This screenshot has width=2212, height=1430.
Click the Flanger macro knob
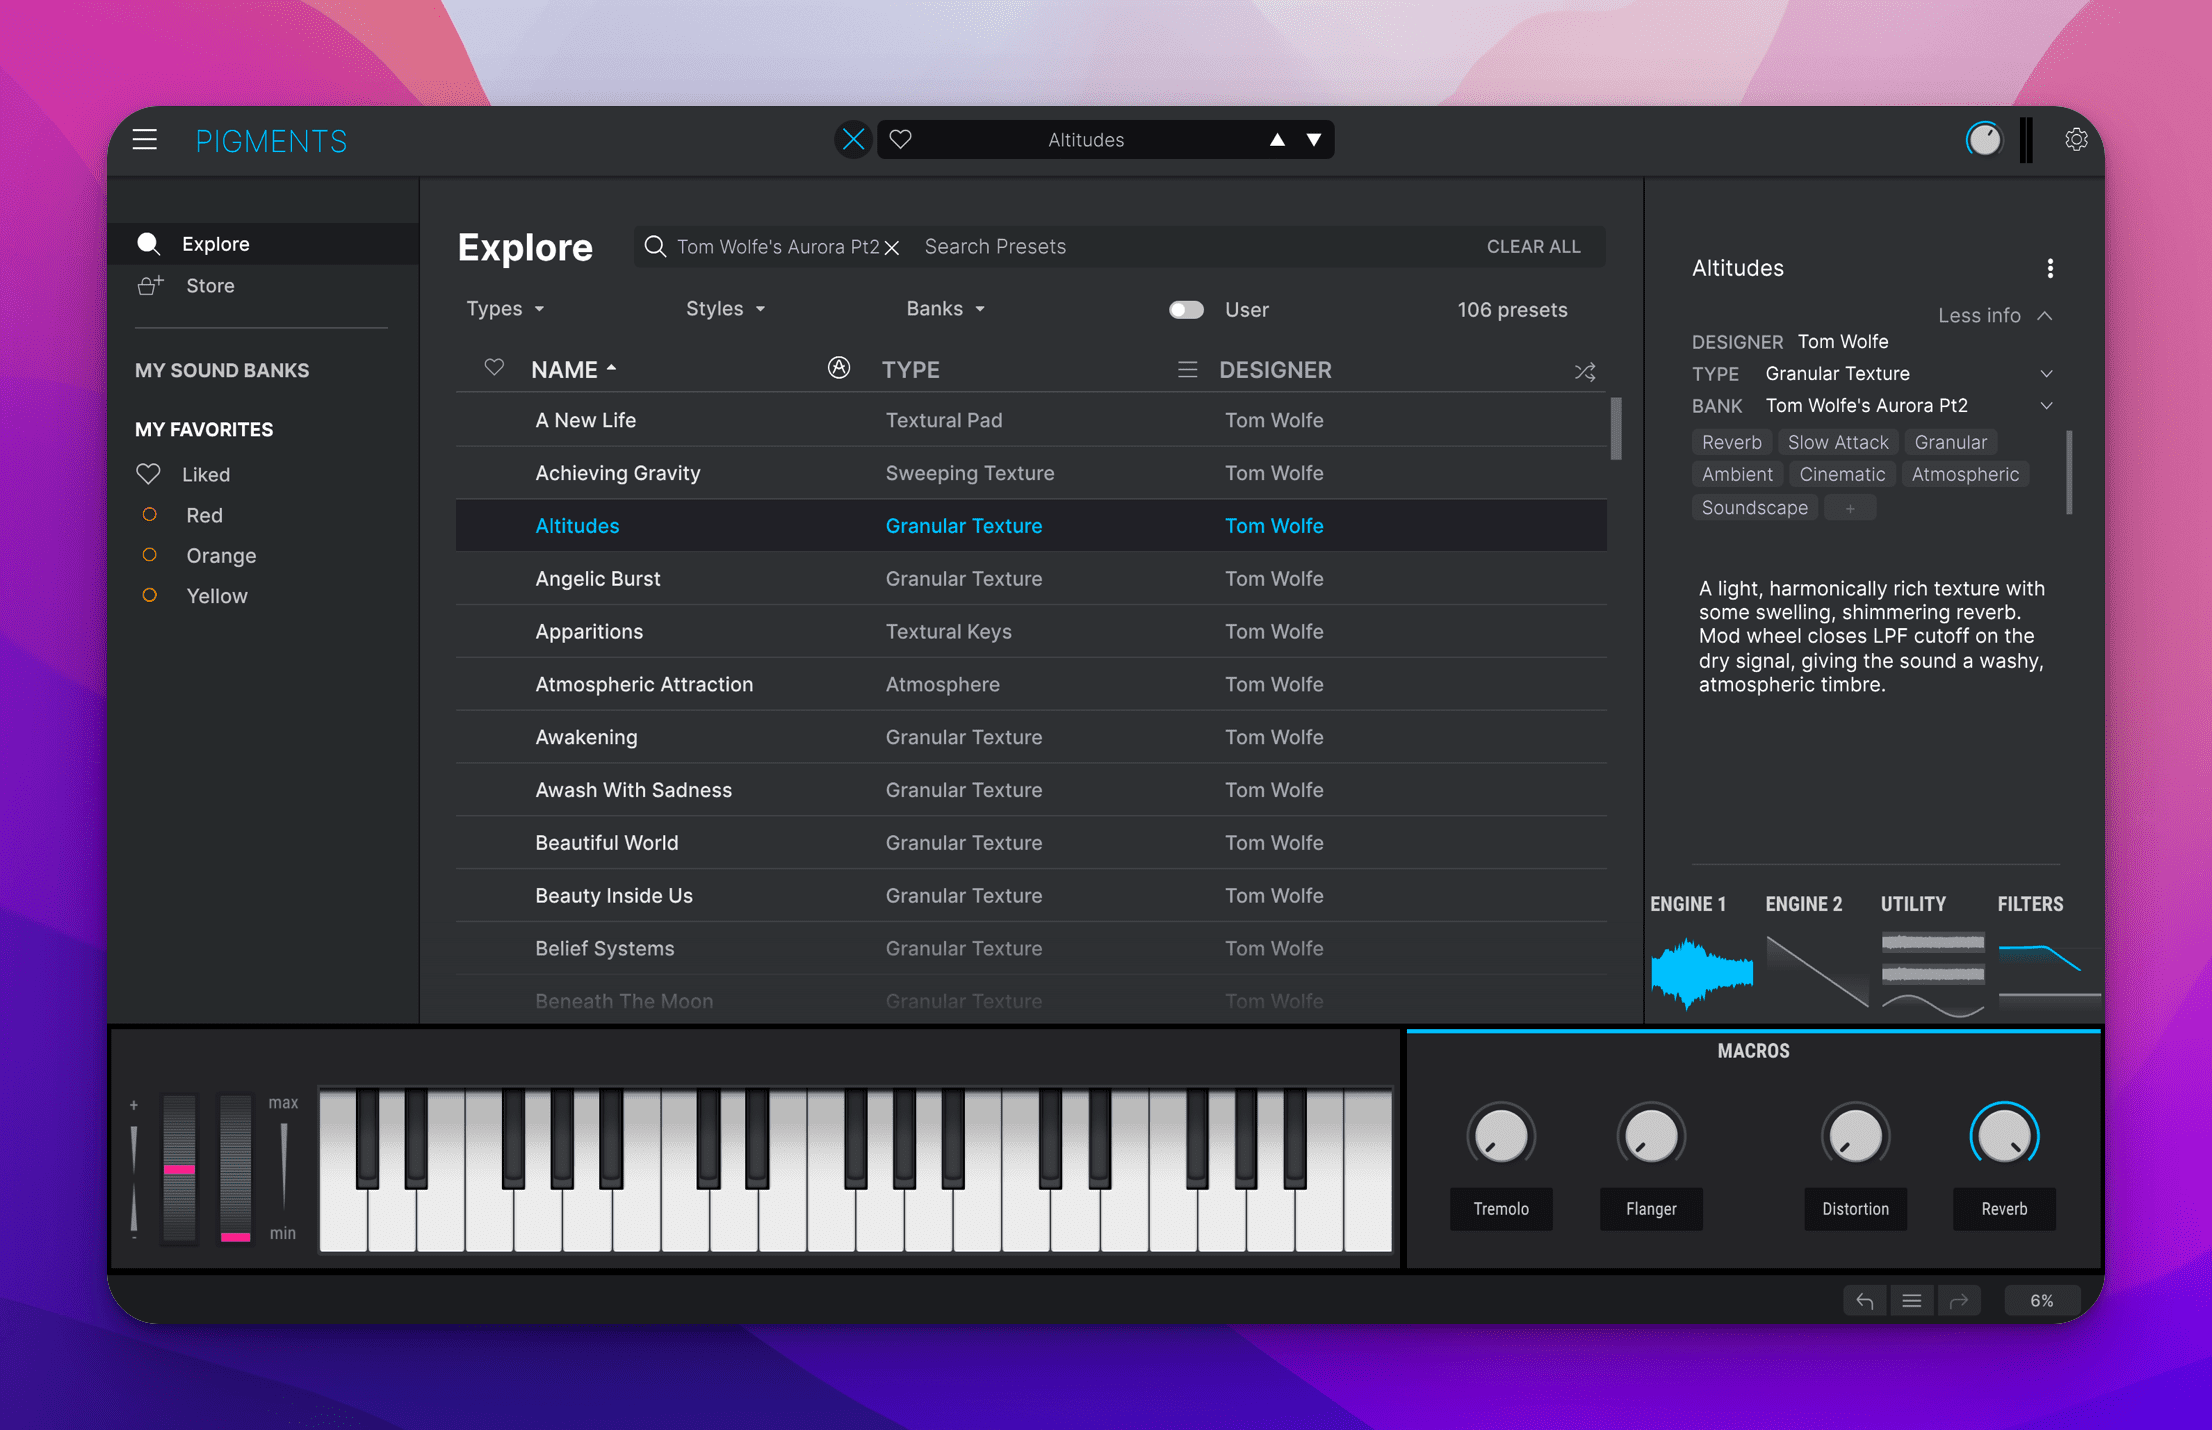(x=1651, y=1135)
